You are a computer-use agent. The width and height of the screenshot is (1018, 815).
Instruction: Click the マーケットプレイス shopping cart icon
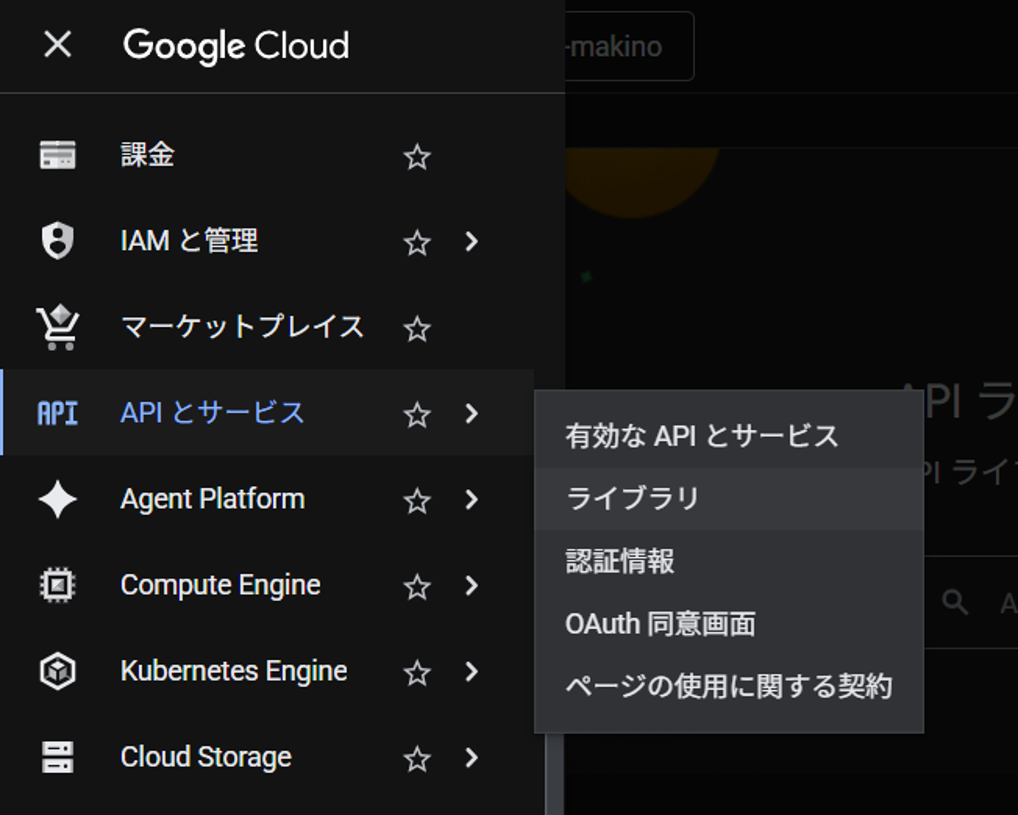click(x=58, y=327)
